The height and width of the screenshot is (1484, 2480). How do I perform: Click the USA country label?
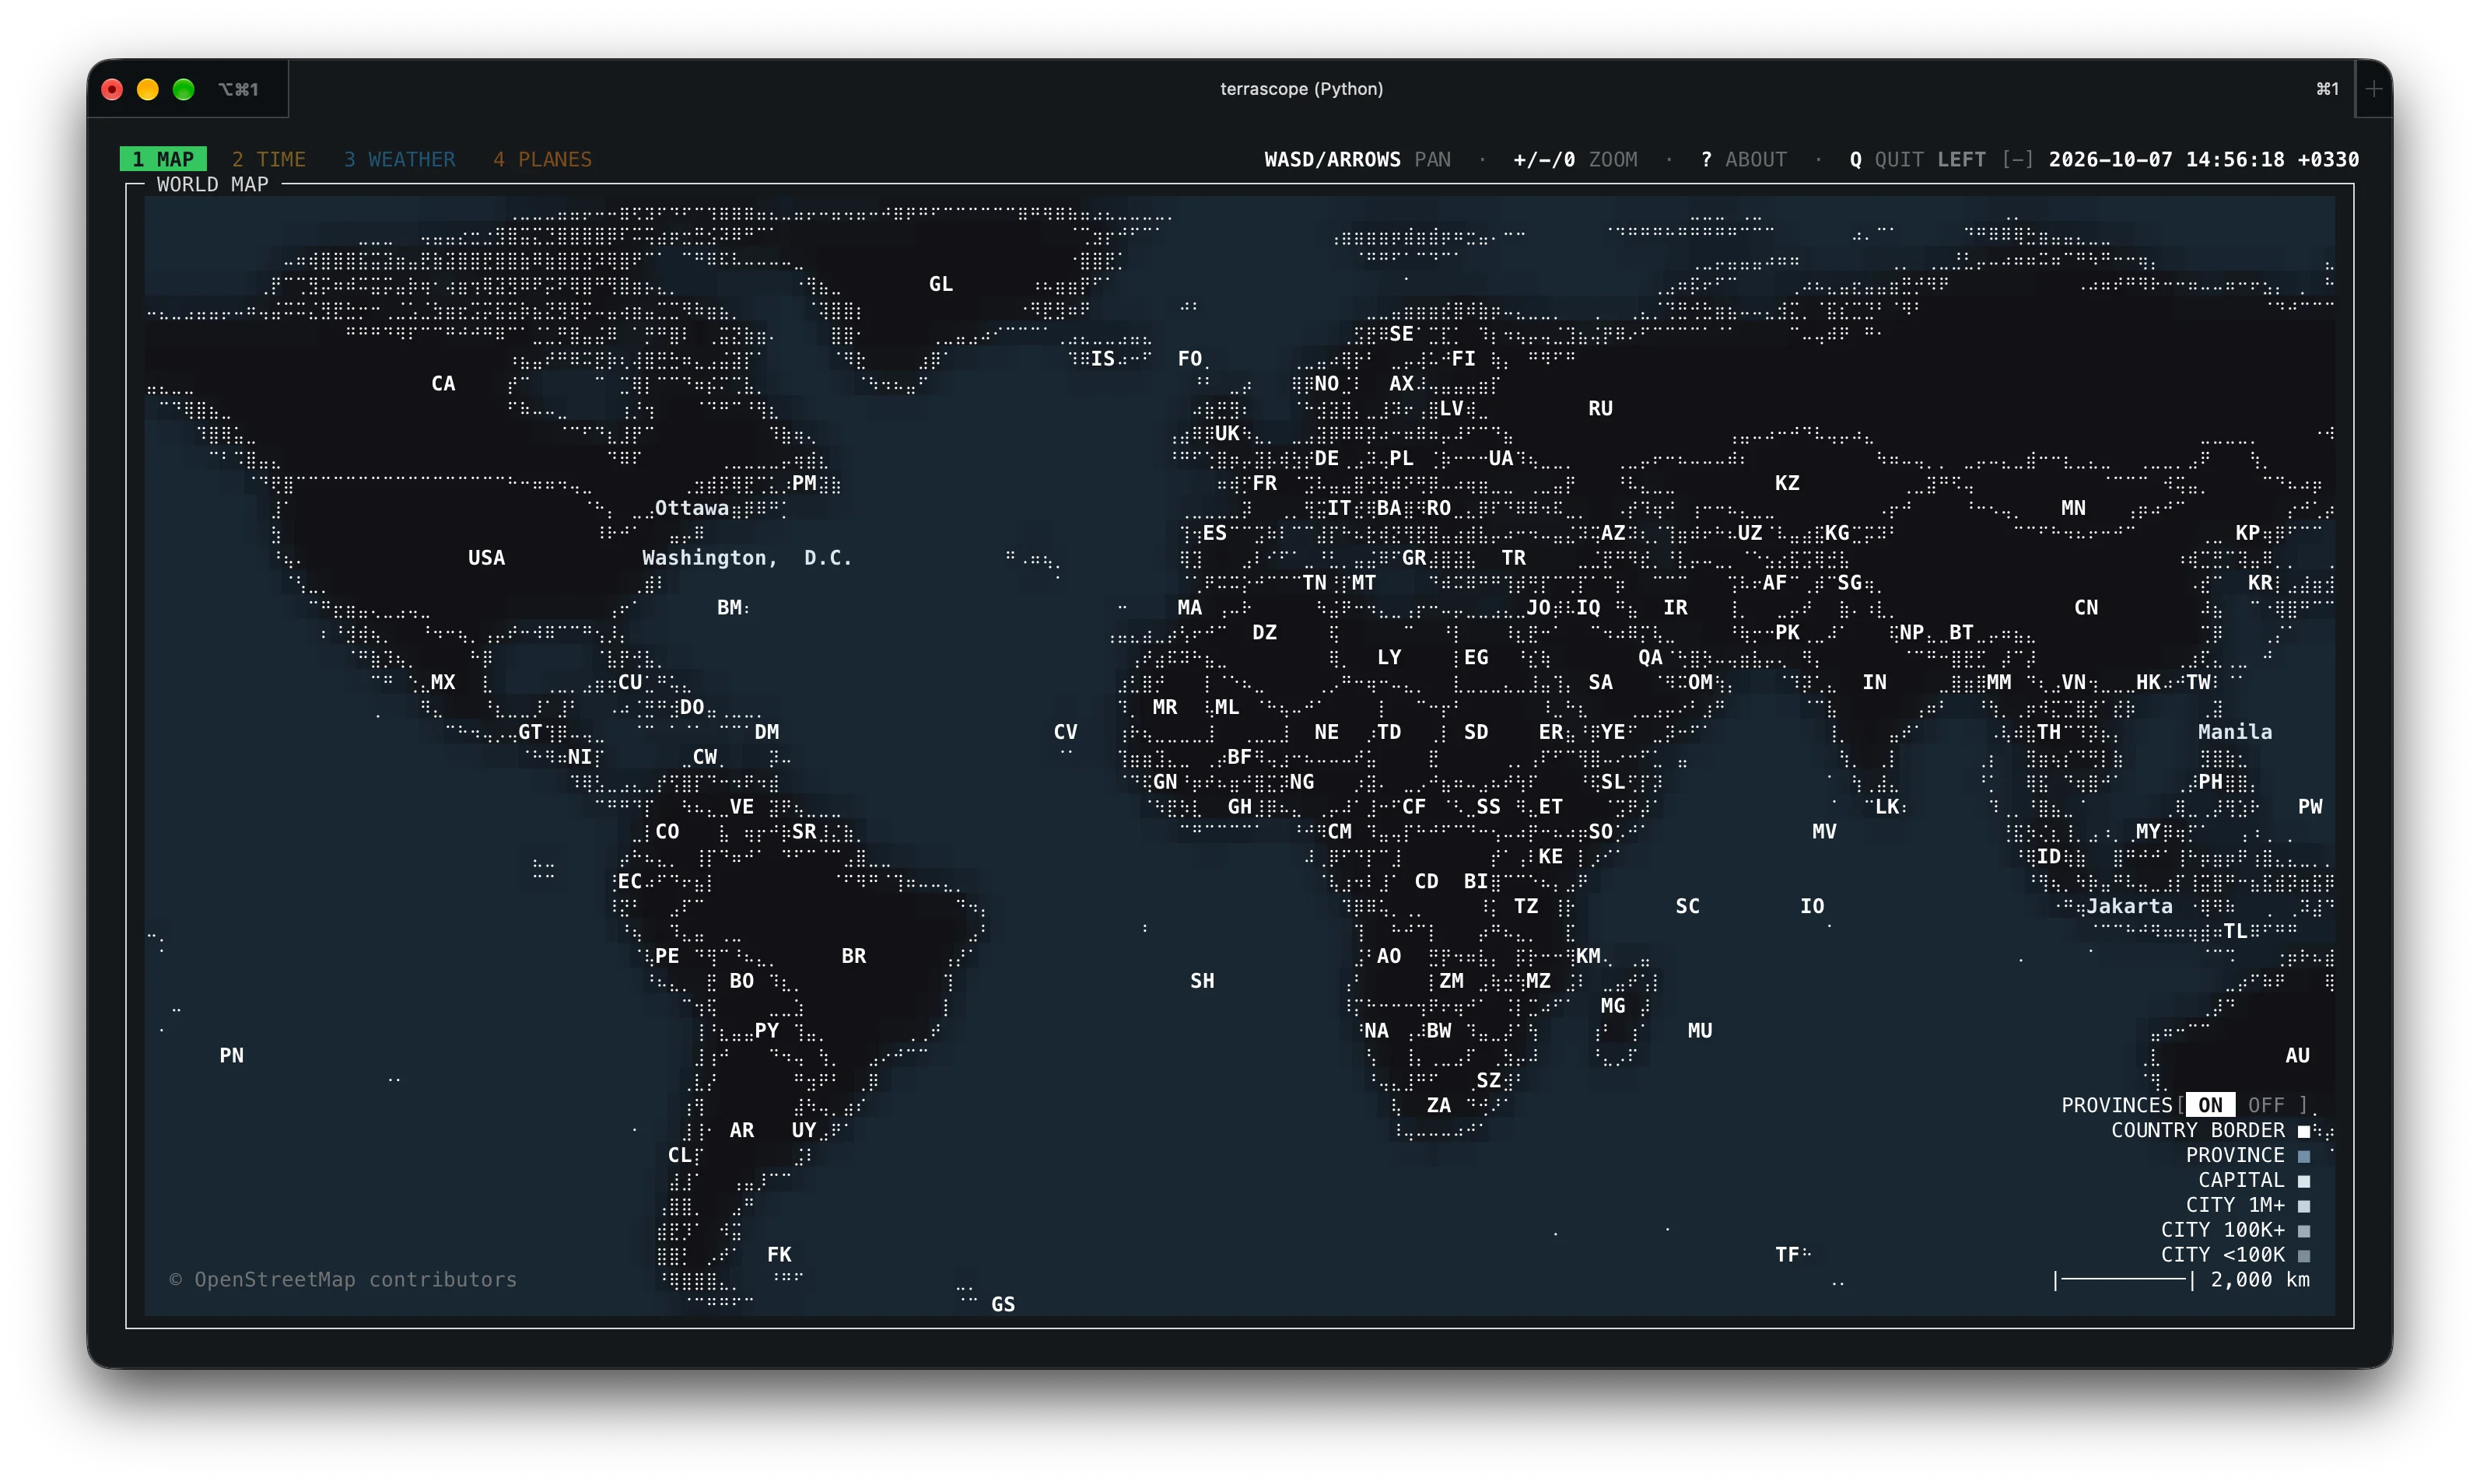tap(486, 558)
